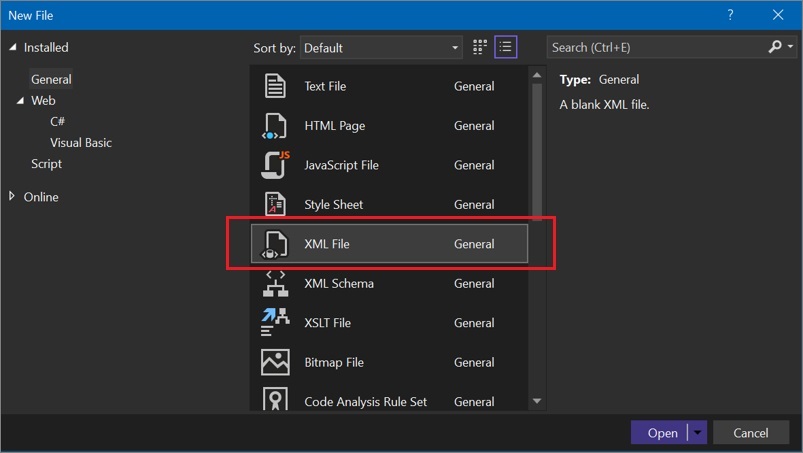Expand the Online tree node

pyautogui.click(x=12, y=196)
